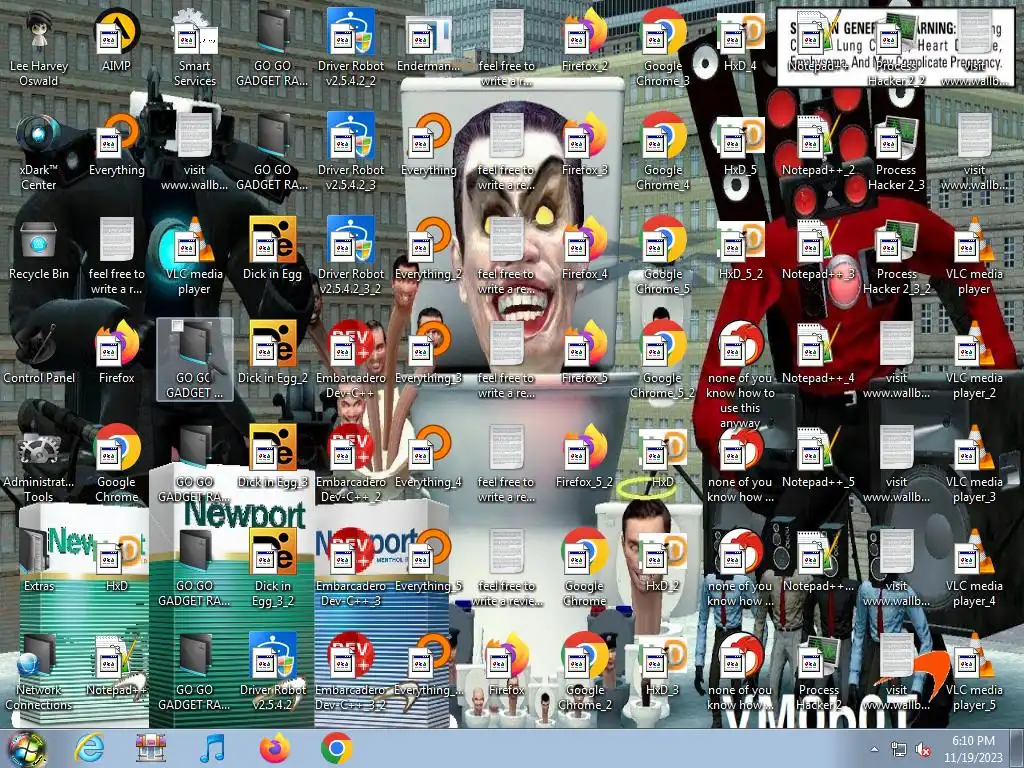Viewport: 1024px width, 768px height.
Task: Select the Notepad++_2 shortcut
Action: 818,144
